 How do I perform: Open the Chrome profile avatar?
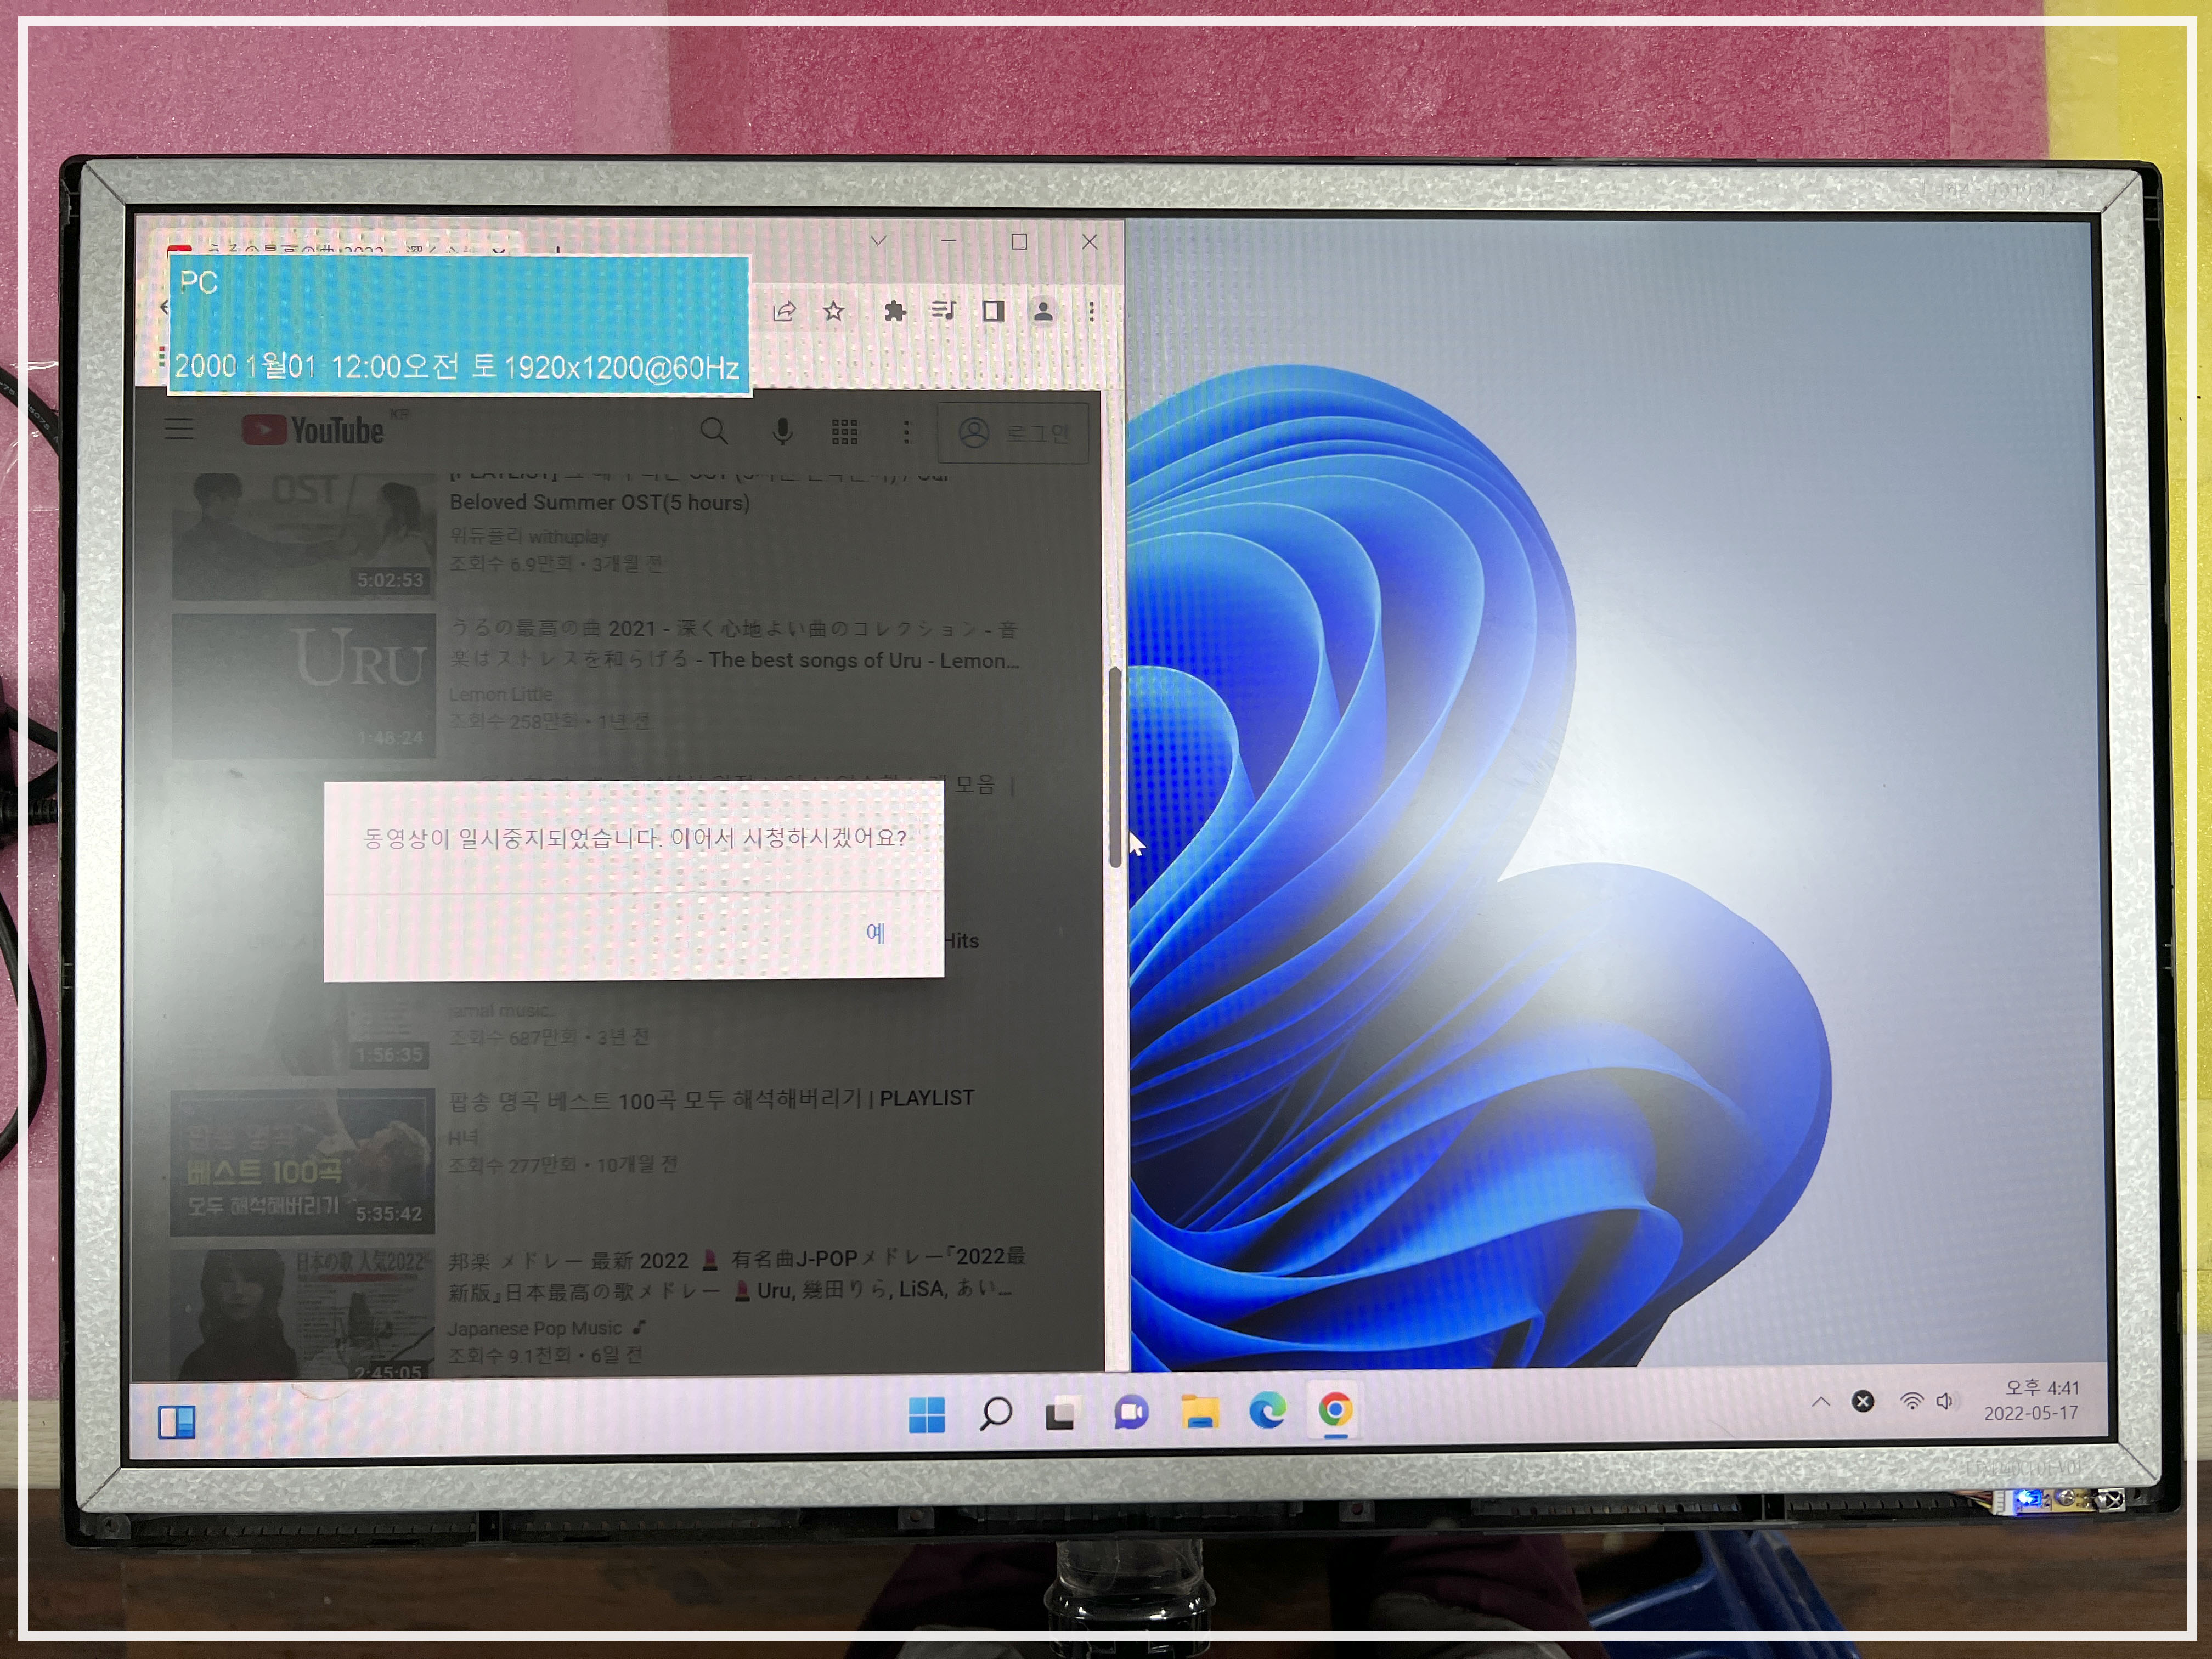pyautogui.click(x=1043, y=312)
